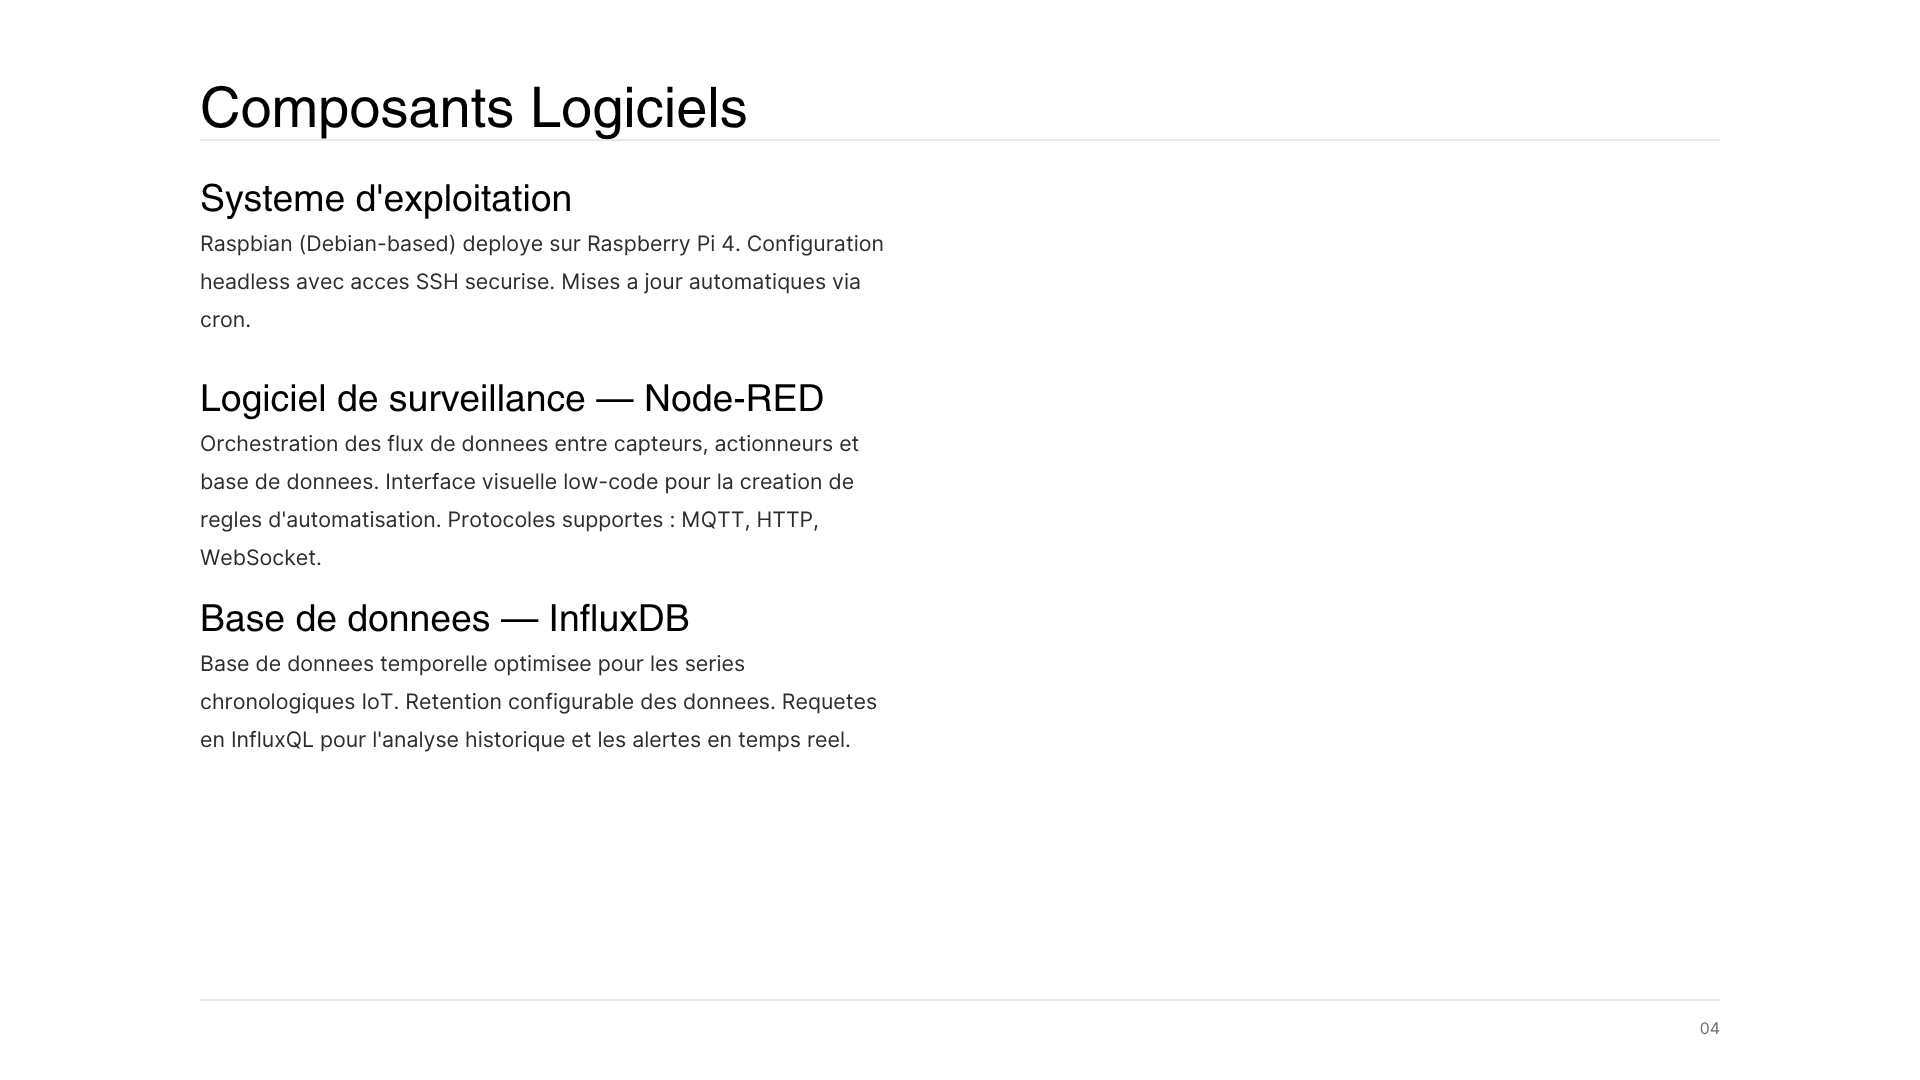Click 'Retention configurable des donnees' sentence
This screenshot has width=1920, height=1080.
click(590, 702)
